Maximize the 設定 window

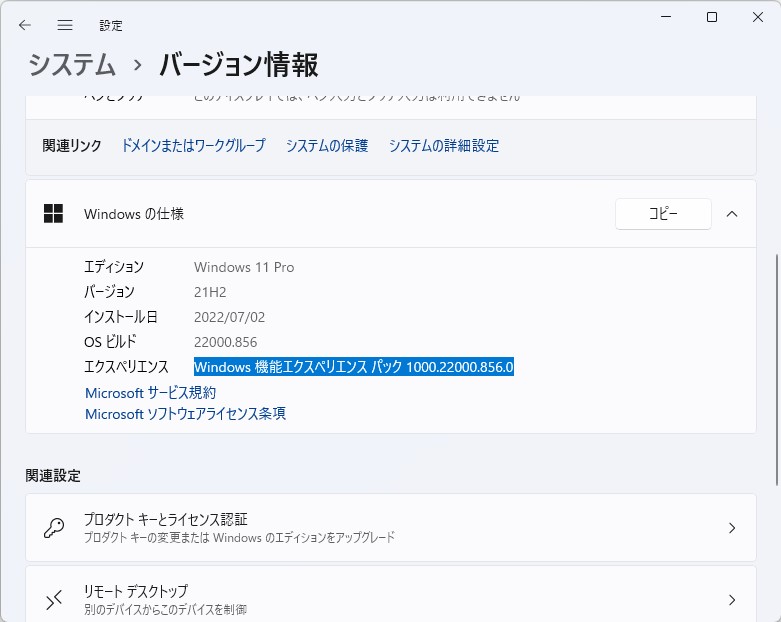[x=712, y=17]
